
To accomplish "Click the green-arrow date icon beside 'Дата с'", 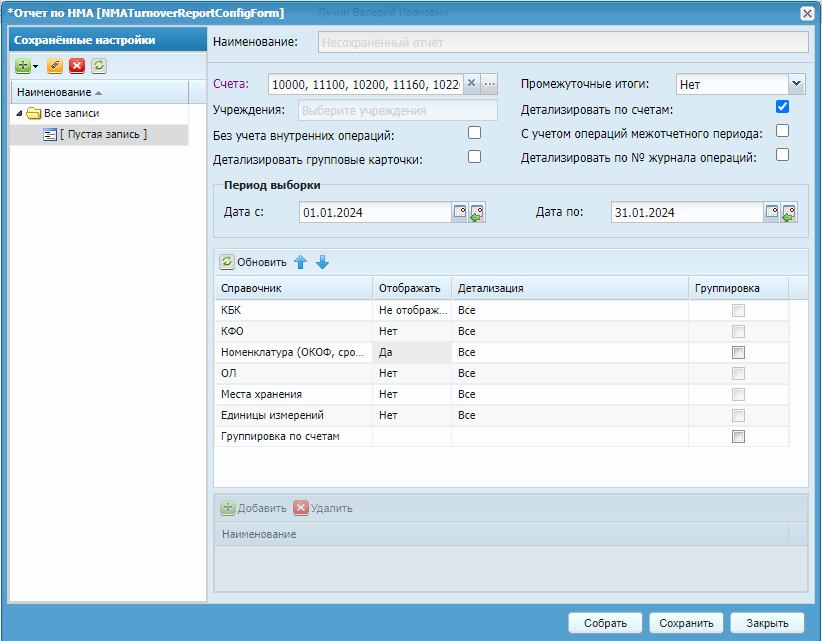I will (x=477, y=212).
